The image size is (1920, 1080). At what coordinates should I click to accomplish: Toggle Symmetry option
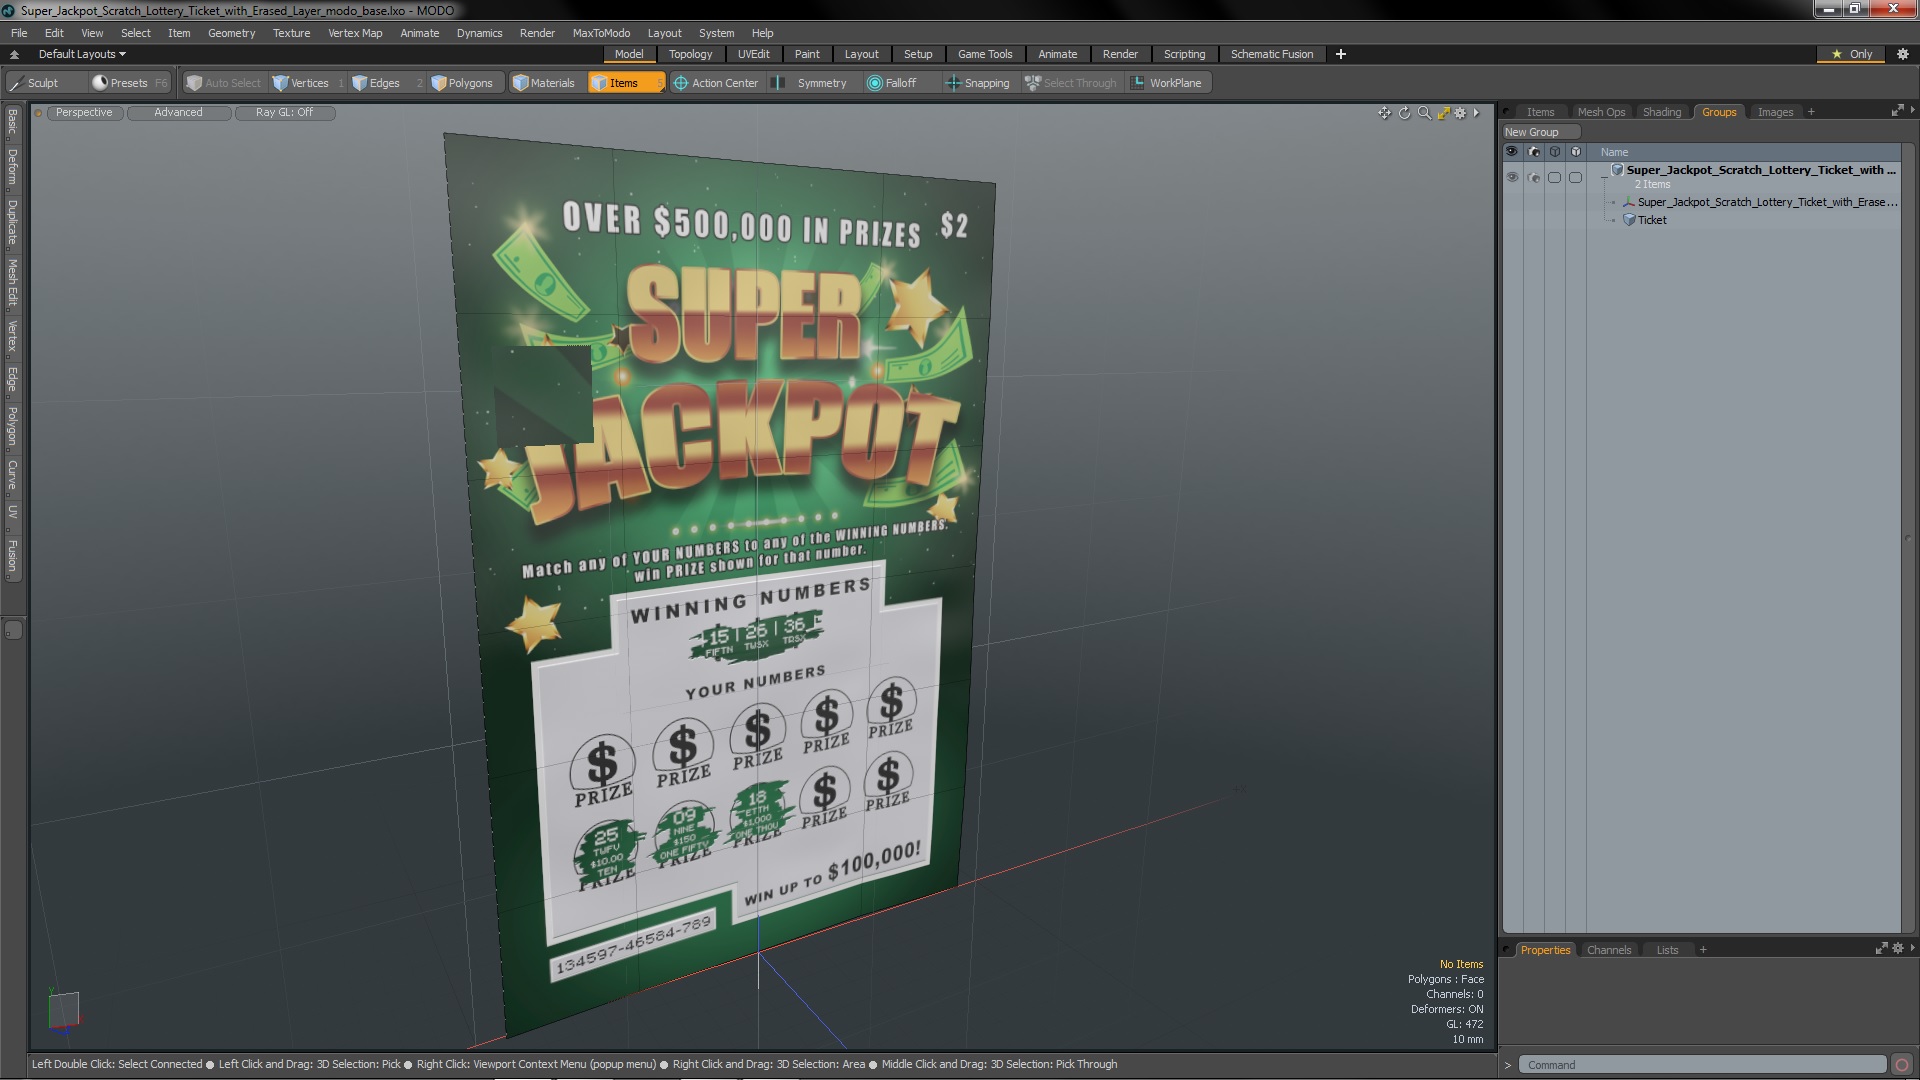tap(812, 83)
